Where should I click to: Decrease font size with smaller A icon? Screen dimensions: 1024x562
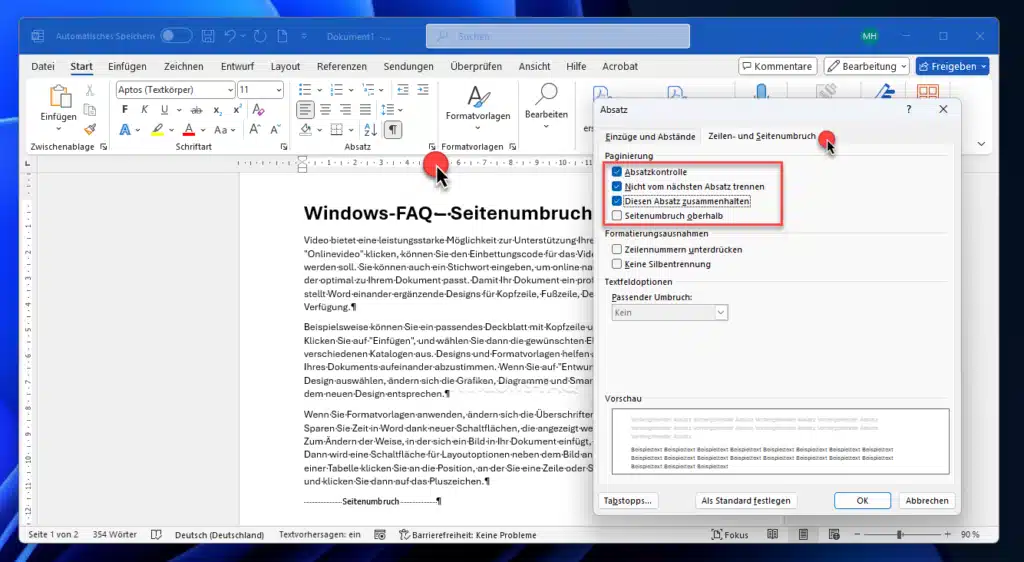(x=276, y=129)
